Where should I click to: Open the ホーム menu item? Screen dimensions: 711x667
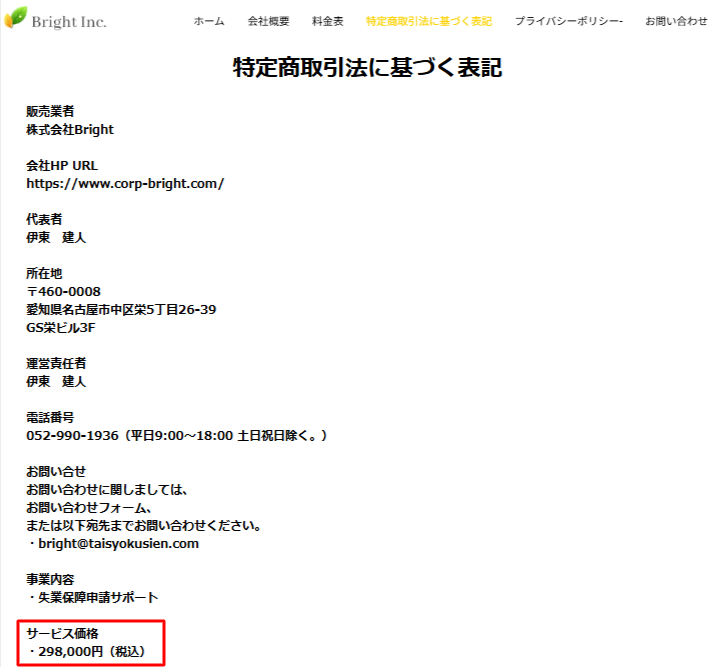(209, 21)
